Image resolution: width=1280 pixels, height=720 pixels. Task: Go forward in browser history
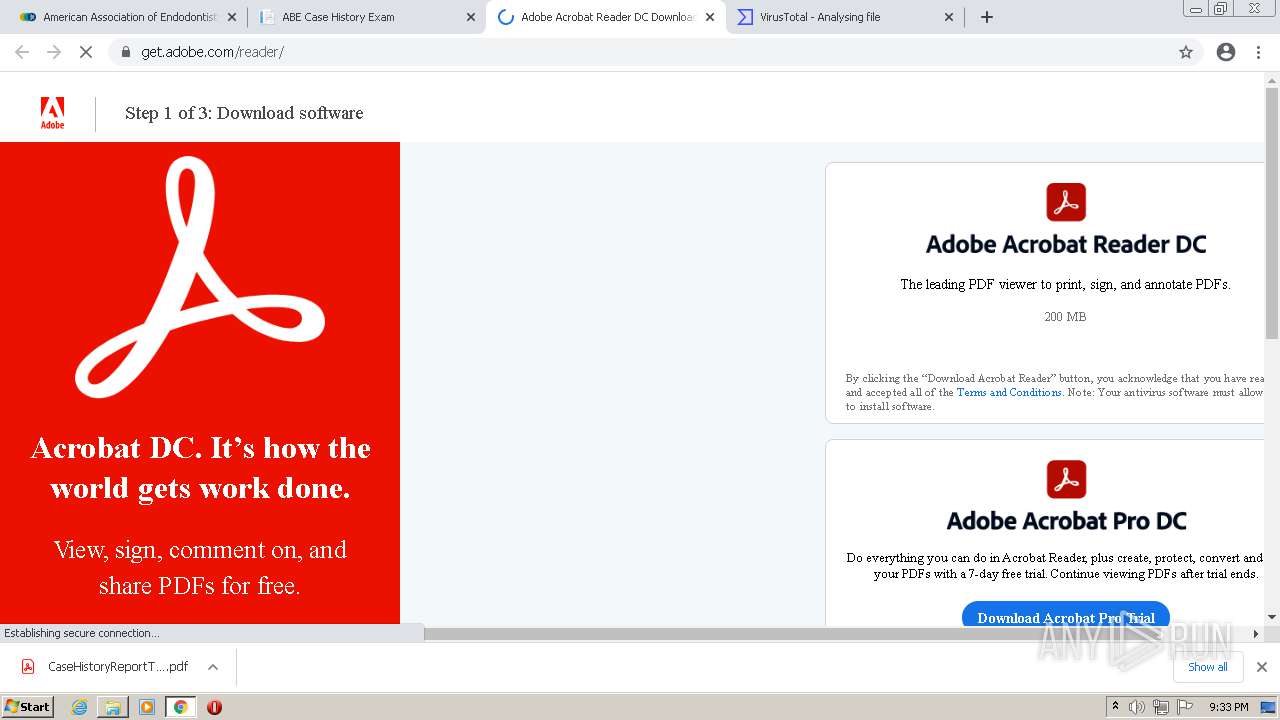tap(54, 52)
